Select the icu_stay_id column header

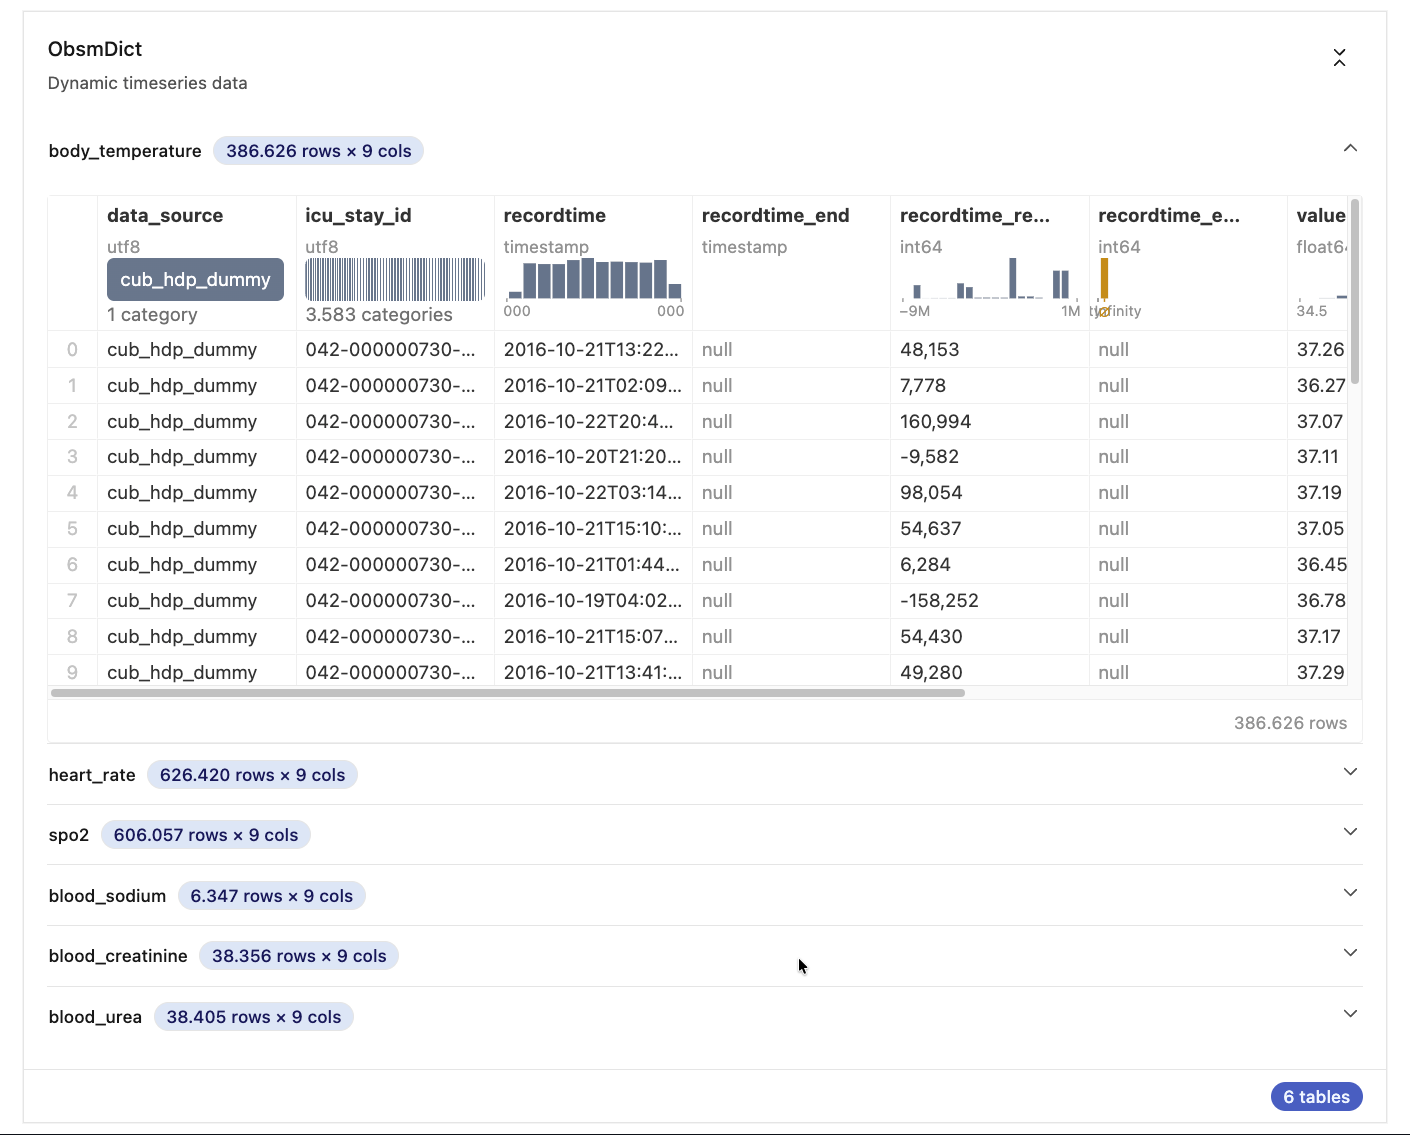(x=358, y=215)
